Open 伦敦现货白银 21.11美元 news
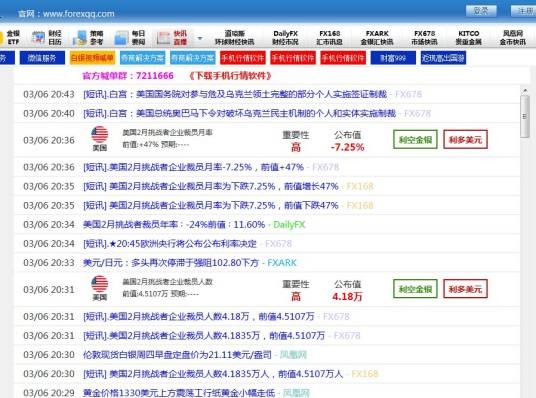Viewport: 536px width, 398px height. click(177, 355)
